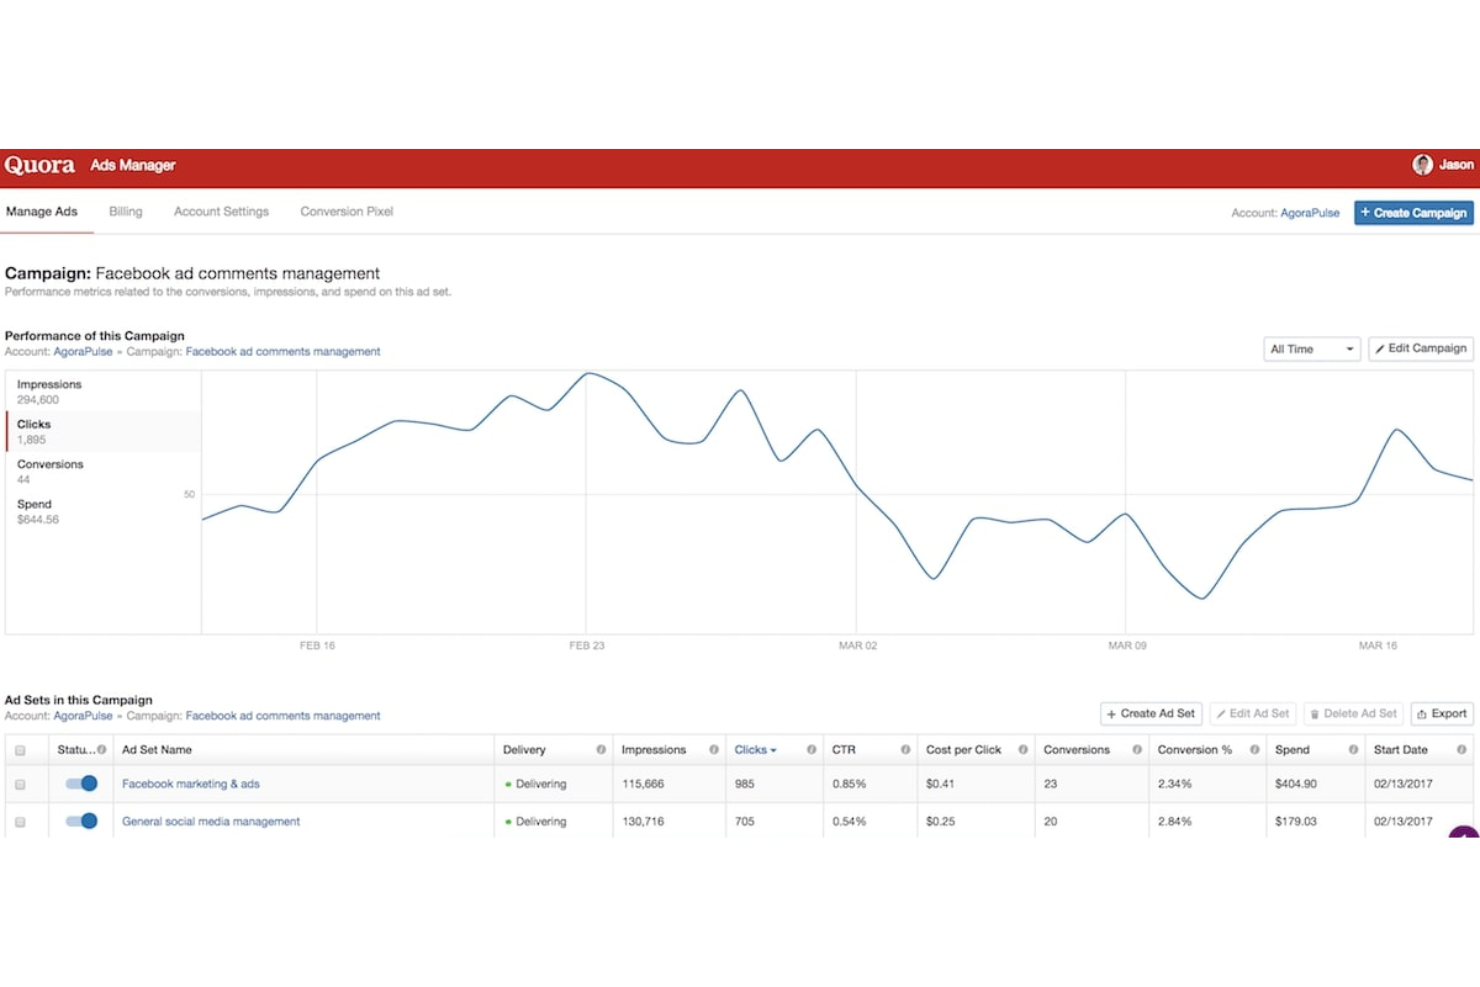1480x987 pixels.
Task: Open AgoraPulse breadcrumb under Performance of this Campaign
Action: point(83,352)
